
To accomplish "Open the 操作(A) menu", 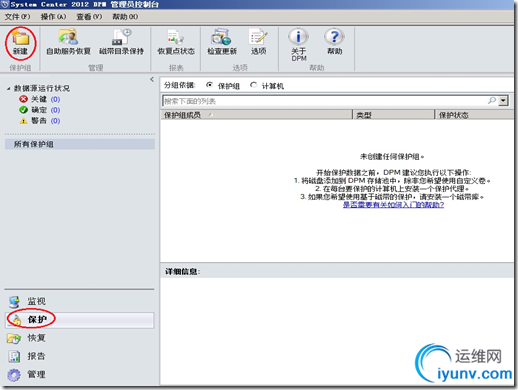I will [x=53, y=17].
